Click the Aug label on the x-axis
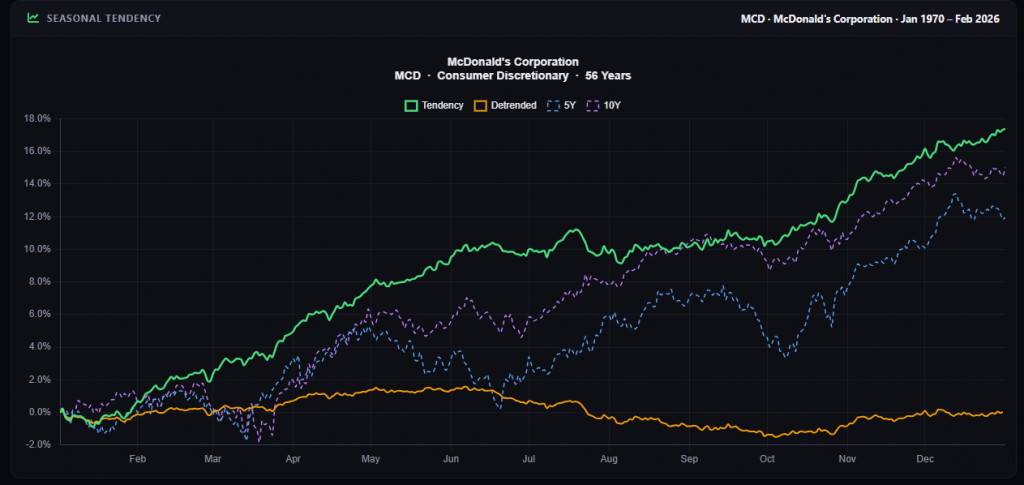 click(x=608, y=458)
